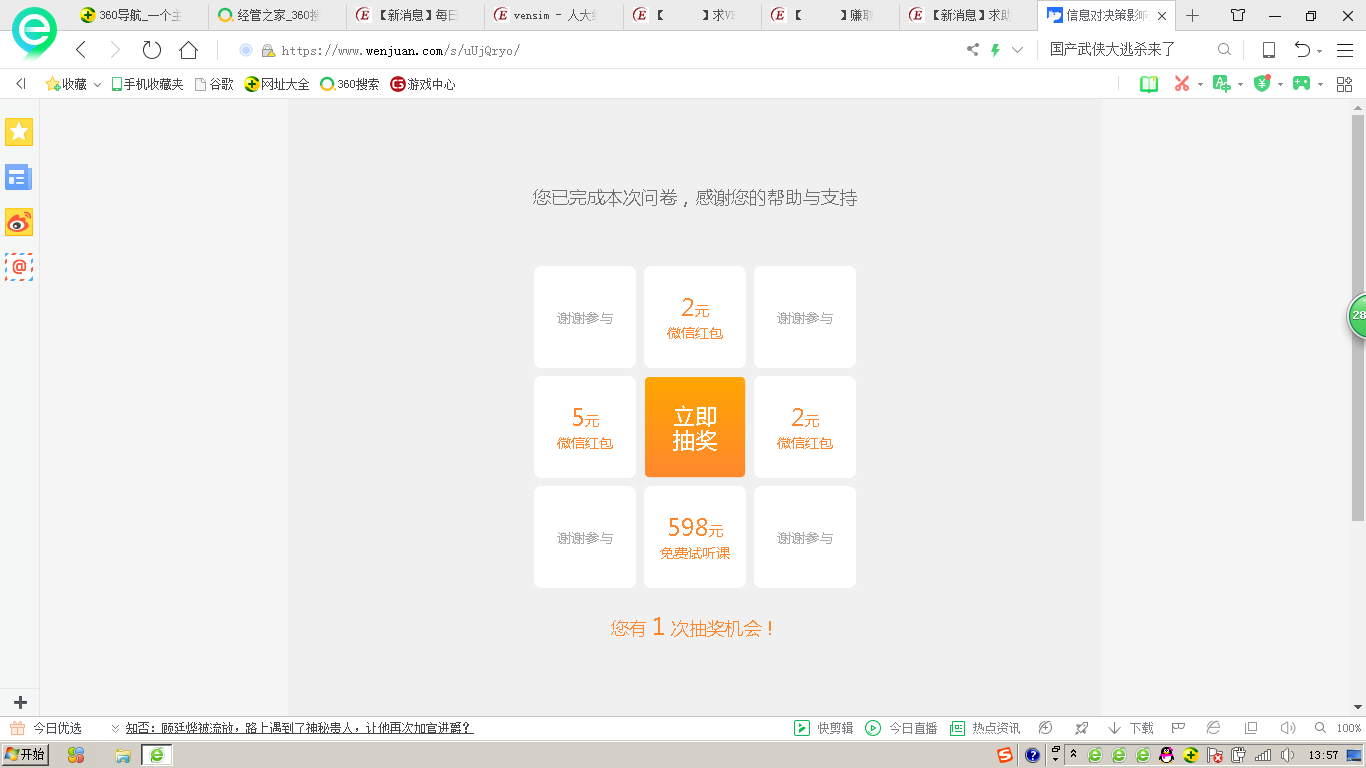
Task: Go to the browser home page icon
Action: tap(188, 50)
